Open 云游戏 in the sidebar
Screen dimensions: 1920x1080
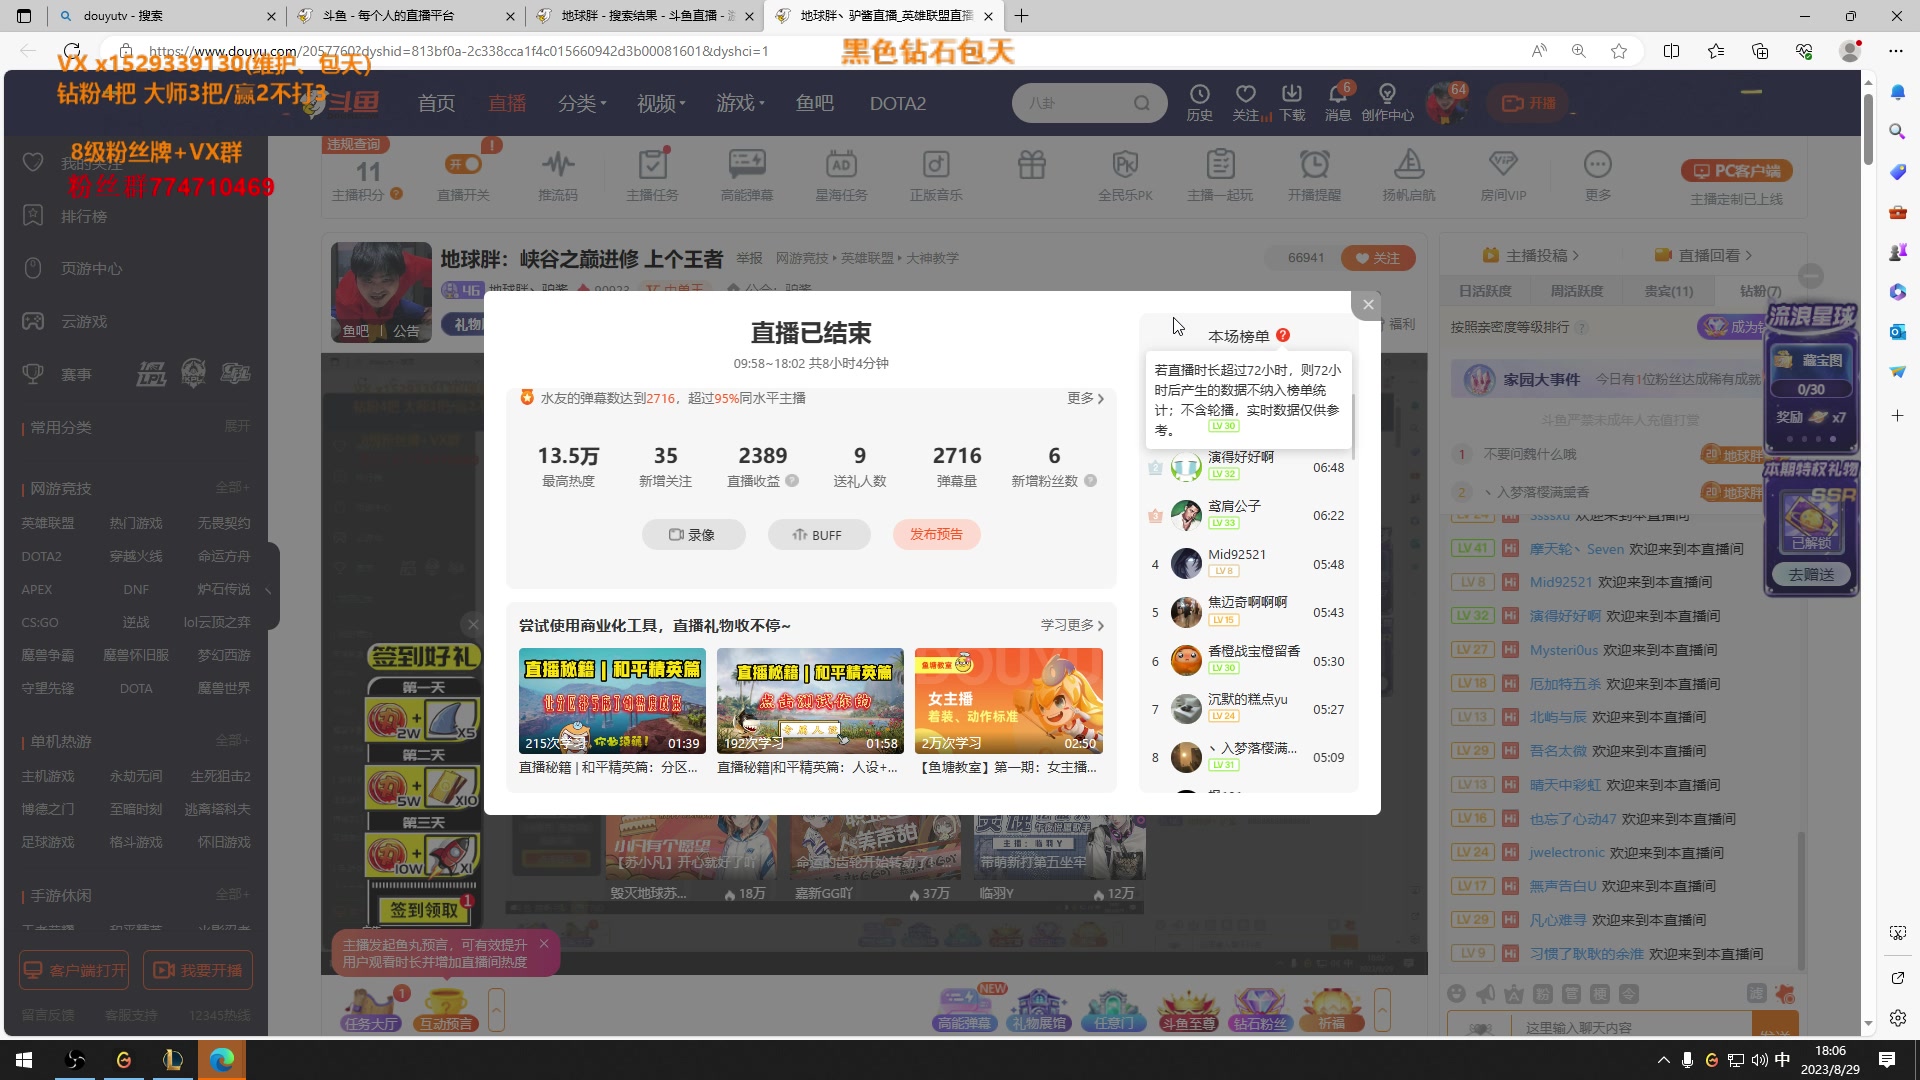83,321
